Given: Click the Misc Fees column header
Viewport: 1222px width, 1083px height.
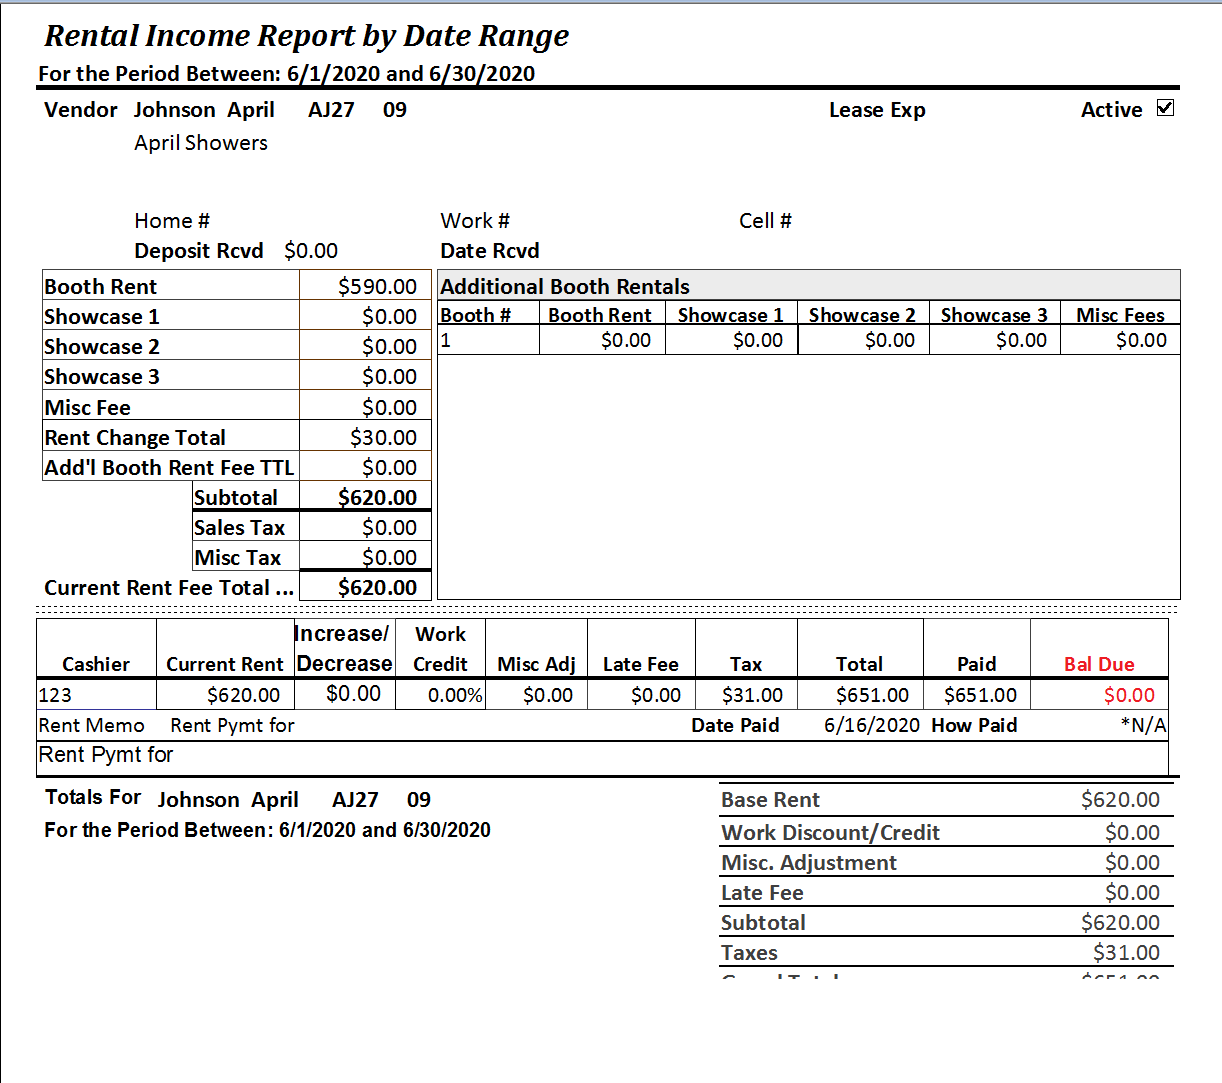Looking at the screenshot, I should pos(1120,315).
